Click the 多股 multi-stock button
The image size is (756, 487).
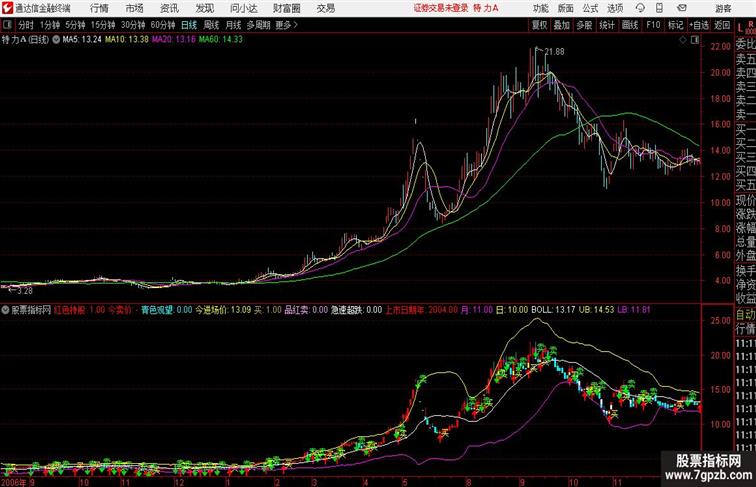[x=584, y=25]
